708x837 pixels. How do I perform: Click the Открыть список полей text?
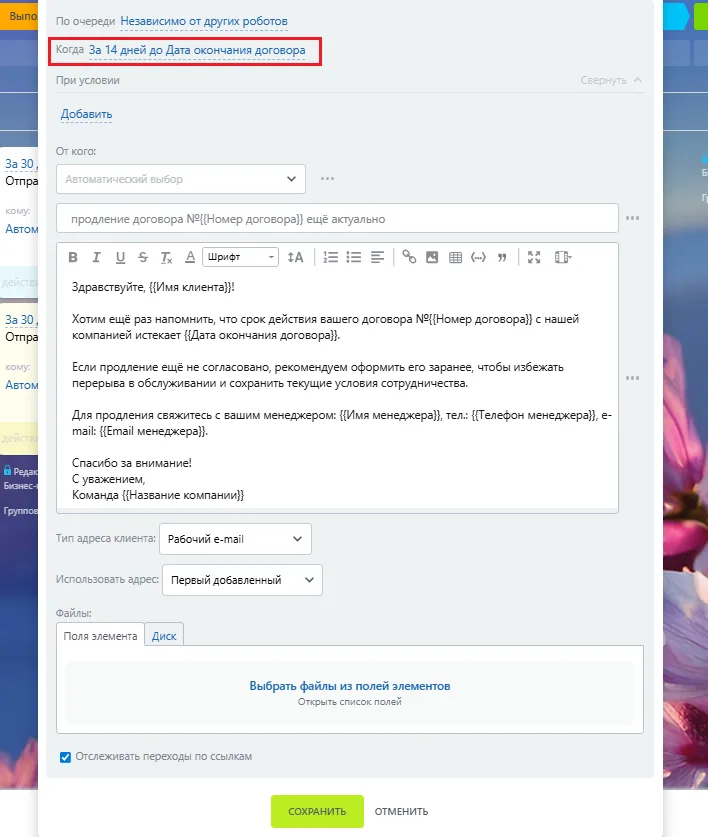click(350, 702)
